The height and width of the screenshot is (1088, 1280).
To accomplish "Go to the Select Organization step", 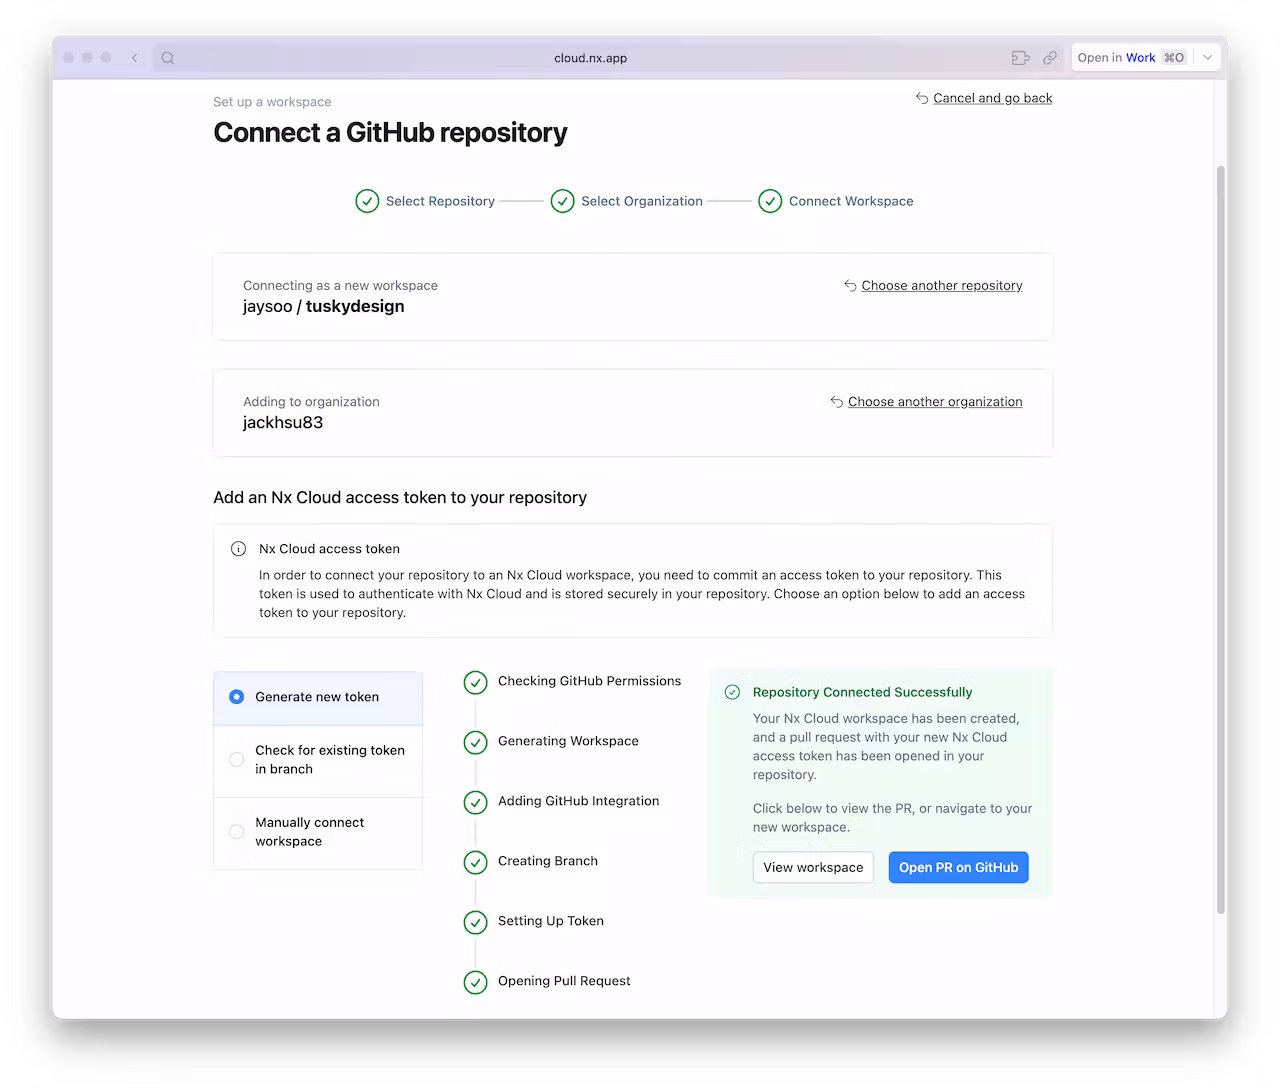I will click(x=627, y=201).
